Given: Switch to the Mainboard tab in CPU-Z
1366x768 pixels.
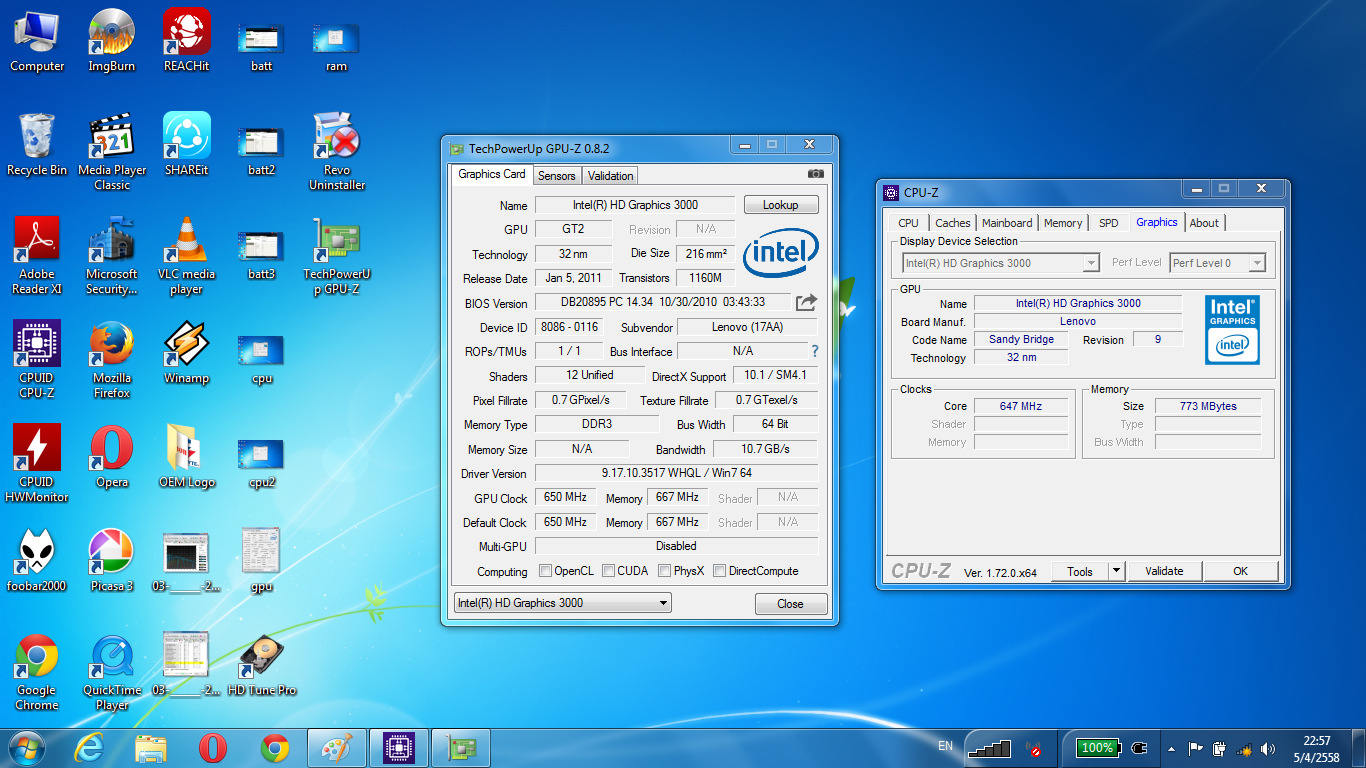Looking at the screenshot, I should (x=1006, y=223).
